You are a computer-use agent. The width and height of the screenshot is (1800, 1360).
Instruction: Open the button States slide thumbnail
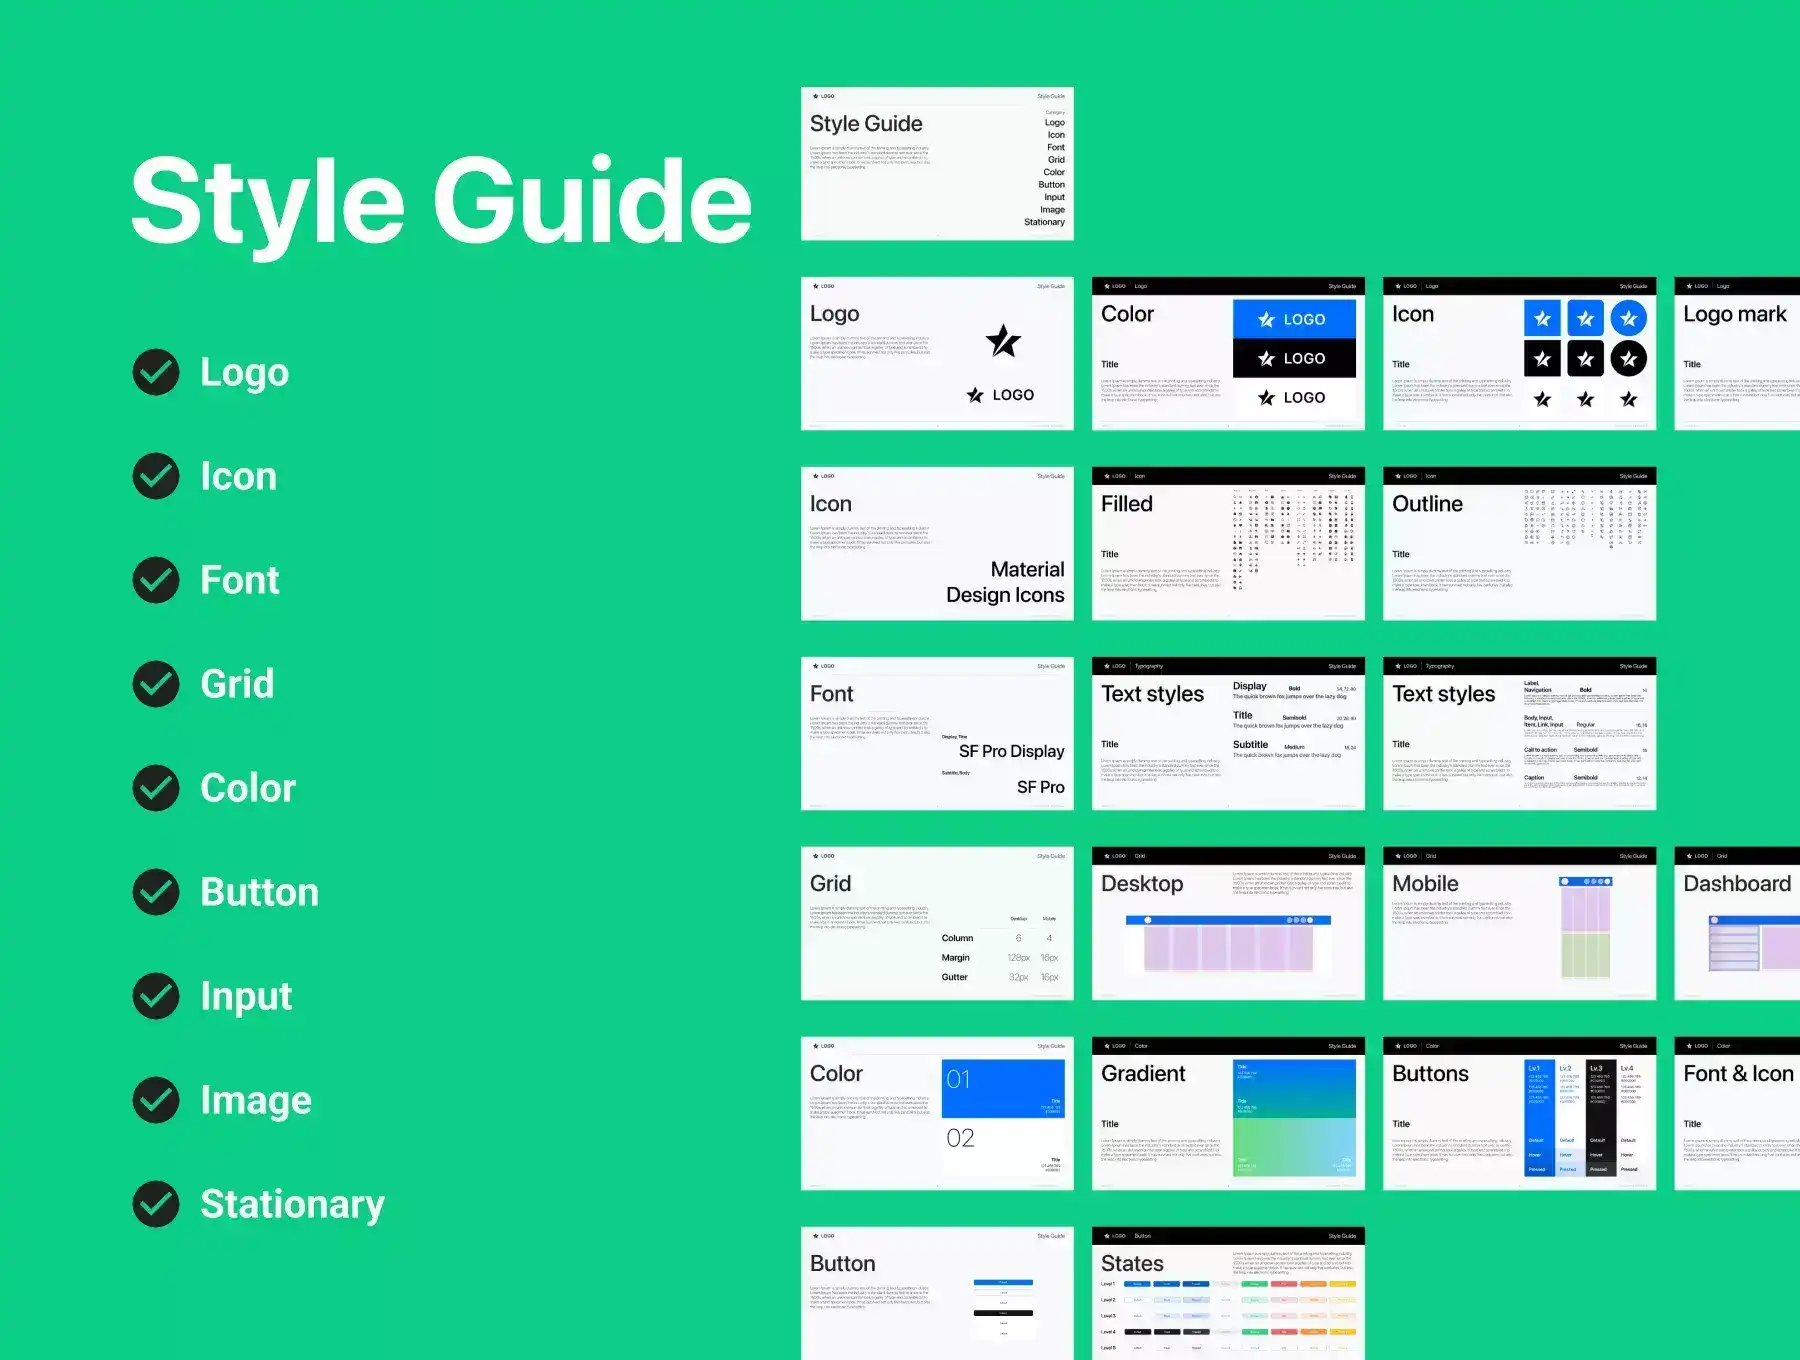click(x=1228, y=1293)
